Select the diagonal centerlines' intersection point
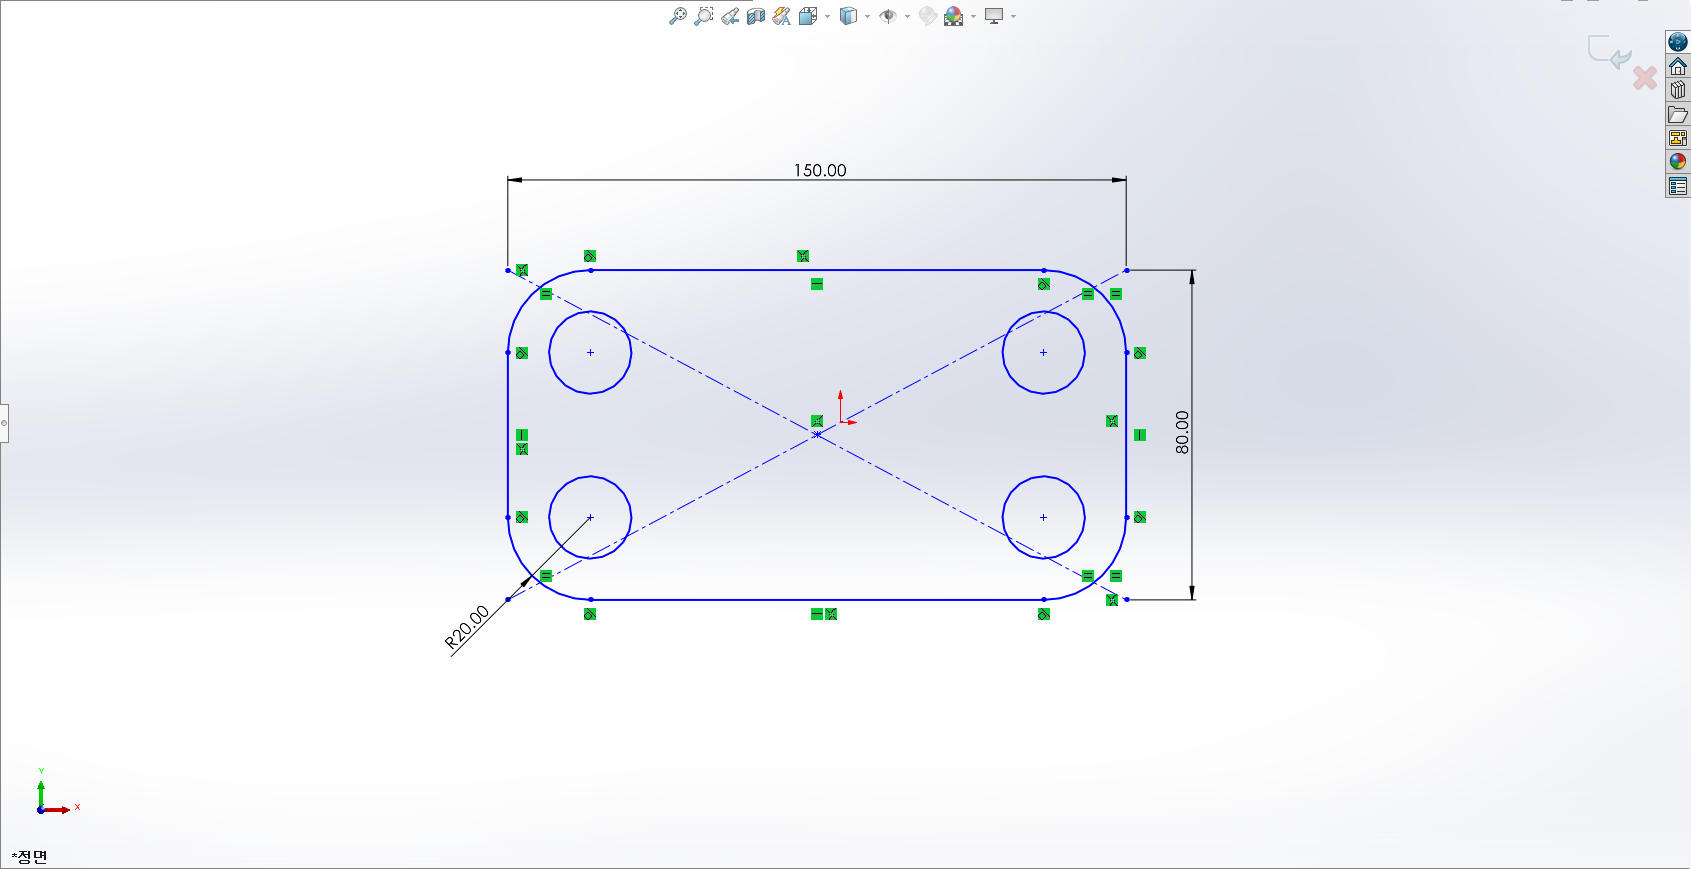 pyautogui.click(x=817, y=434)
